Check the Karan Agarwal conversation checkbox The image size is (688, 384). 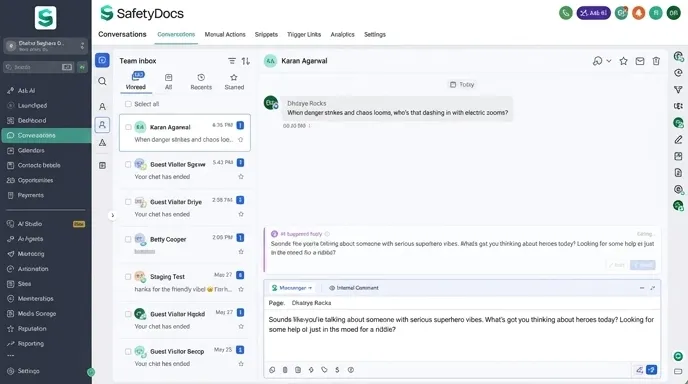[x=128, y=127]
